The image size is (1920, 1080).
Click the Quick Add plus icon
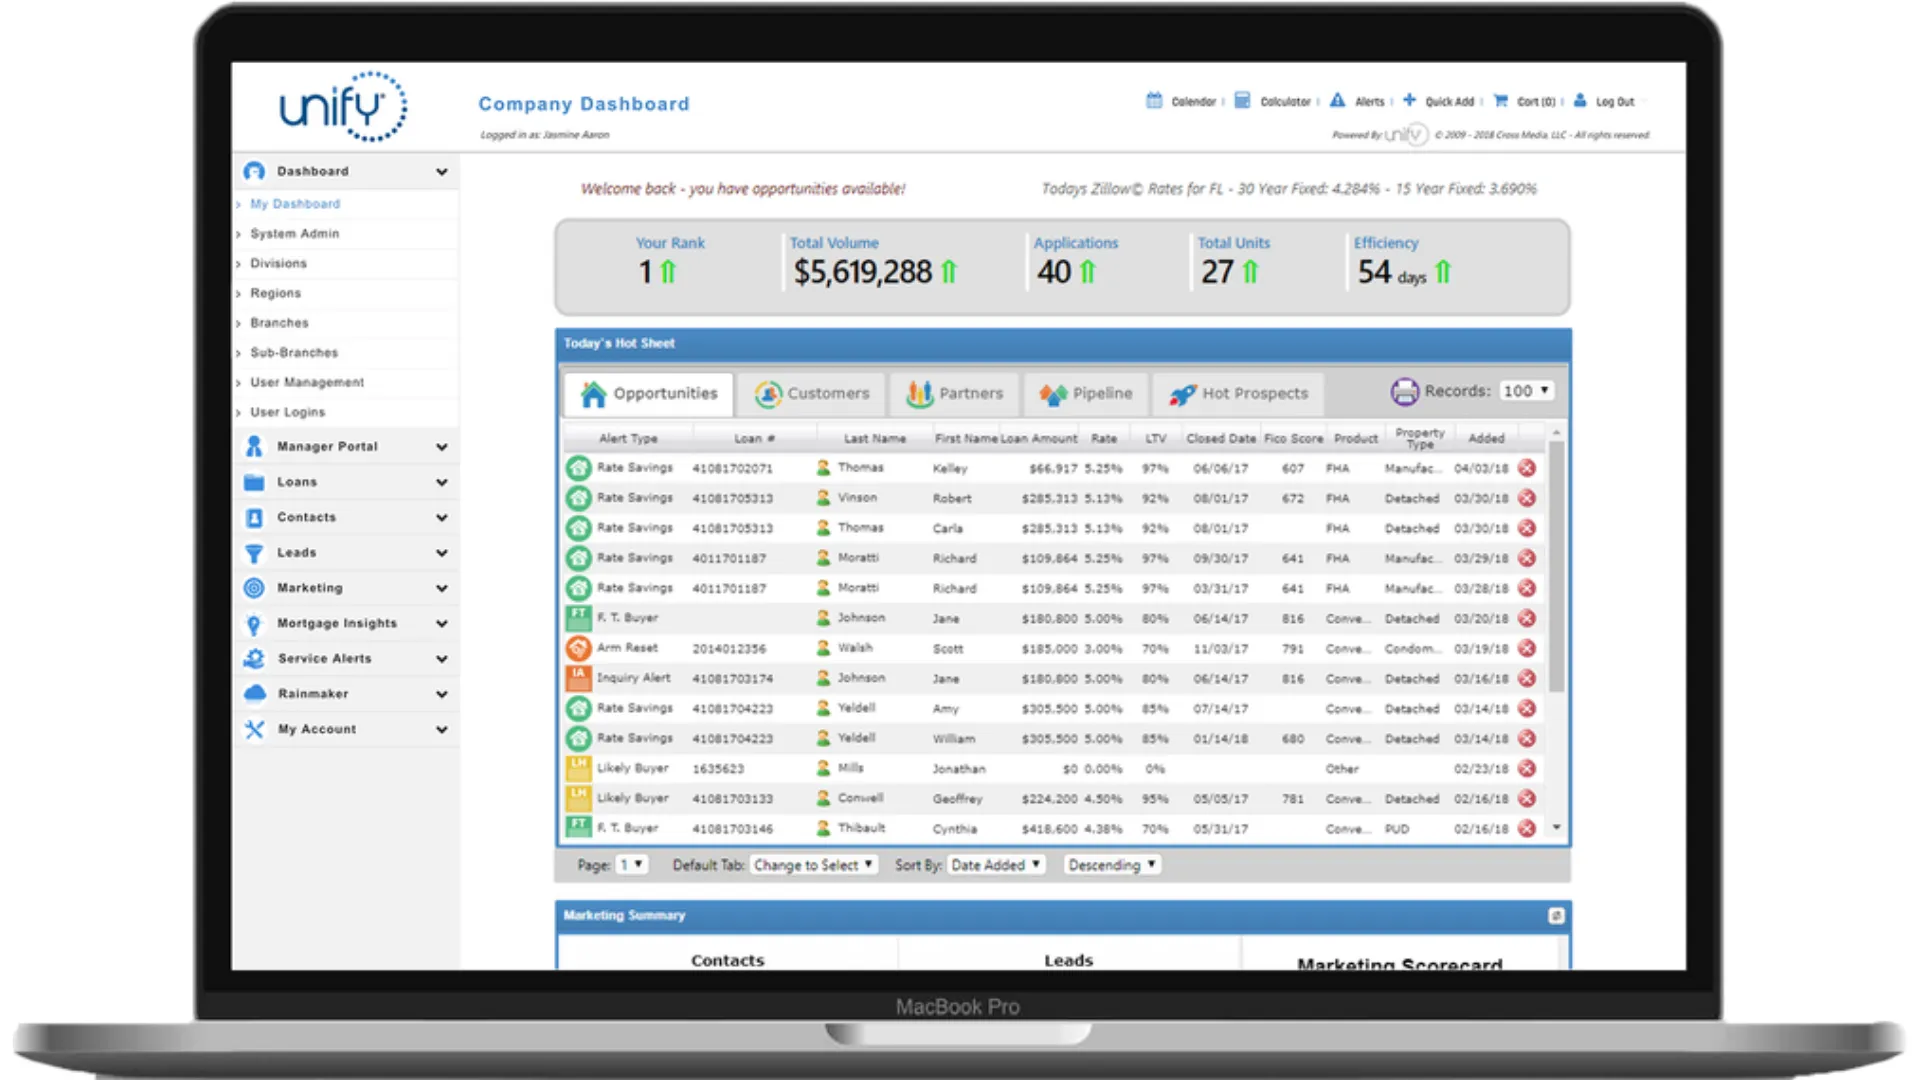[1409, 100]
